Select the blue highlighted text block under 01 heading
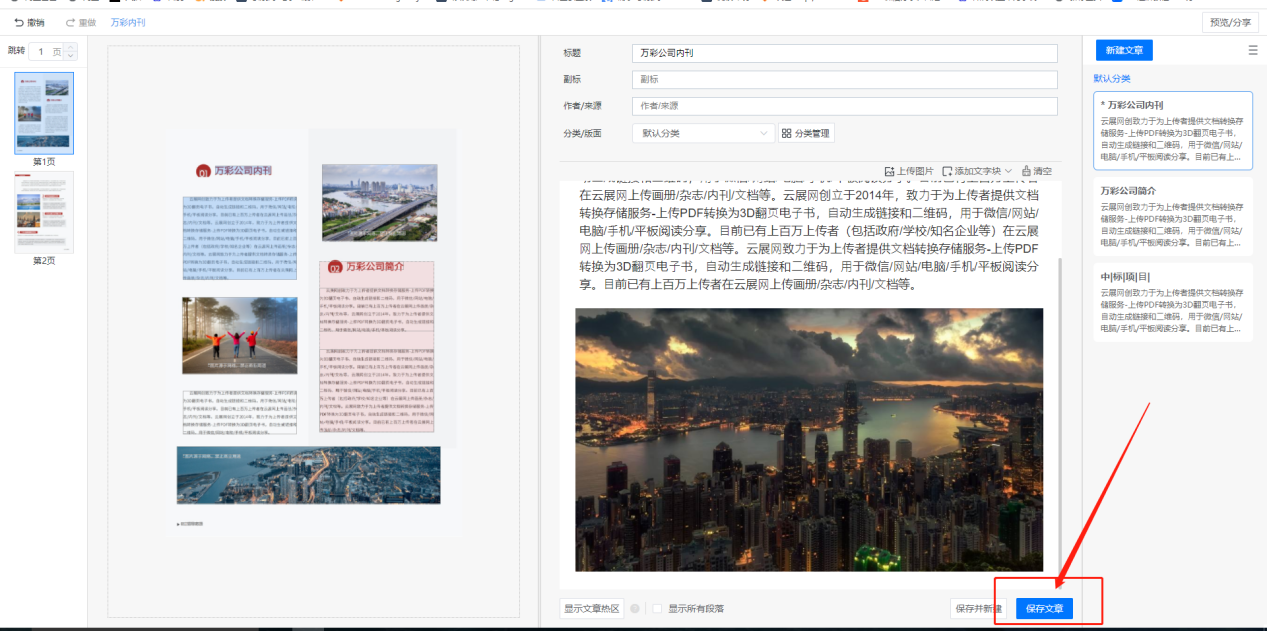Screen dimensions: 1267x631 (239, 237)
